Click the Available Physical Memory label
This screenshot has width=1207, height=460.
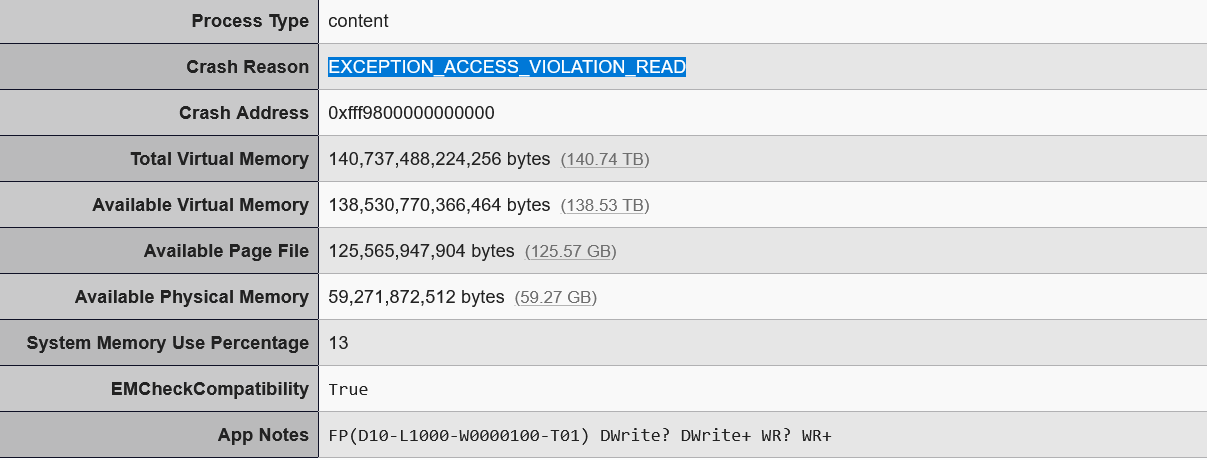pyautogui.click(x=192, y=297)
